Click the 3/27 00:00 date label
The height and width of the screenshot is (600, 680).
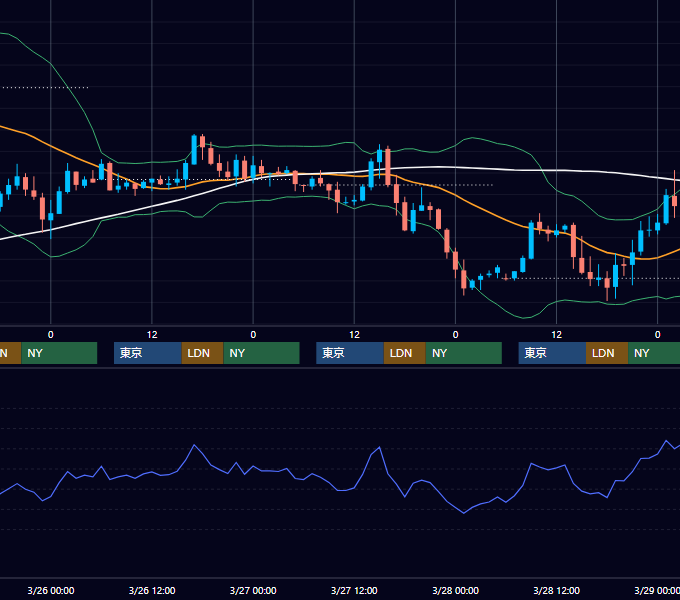click(x=253, y=590)
